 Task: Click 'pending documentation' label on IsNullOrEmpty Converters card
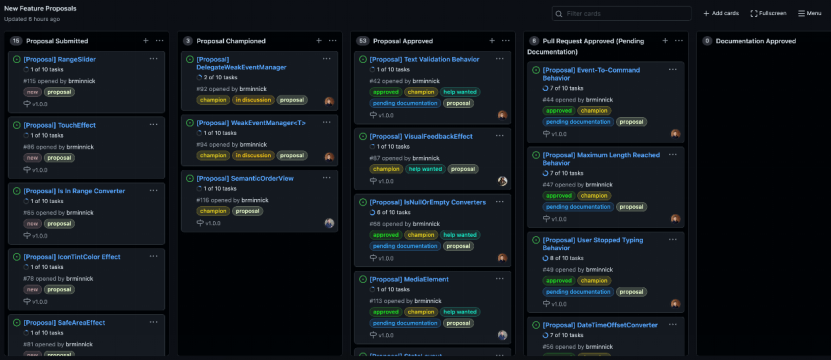405,246
